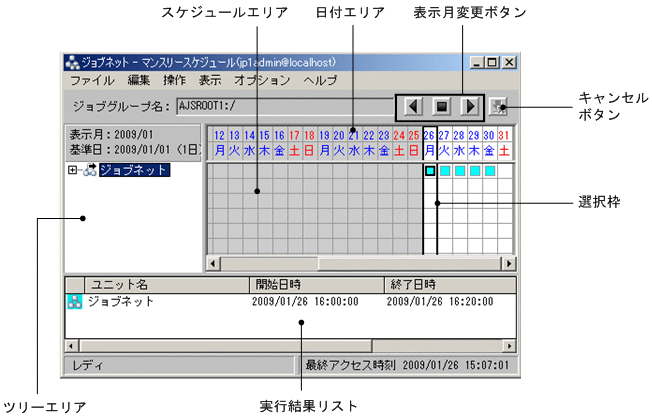Image resolution: width=652 pixels, height=419 pixels.
Task: Click the ジョブグループ名 field AJSROOT1:/
Action: coord(285,107)
